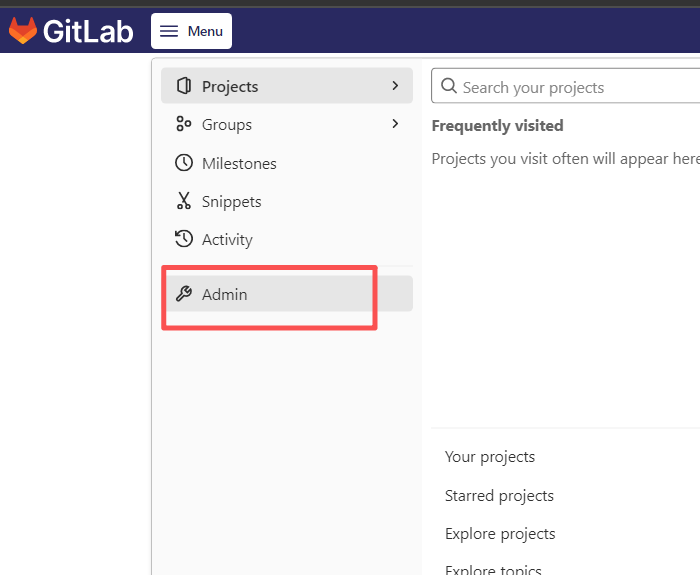This screenshot has width=700, height=575.
Task: Go to the Admin area
Action: coord(287,294)
